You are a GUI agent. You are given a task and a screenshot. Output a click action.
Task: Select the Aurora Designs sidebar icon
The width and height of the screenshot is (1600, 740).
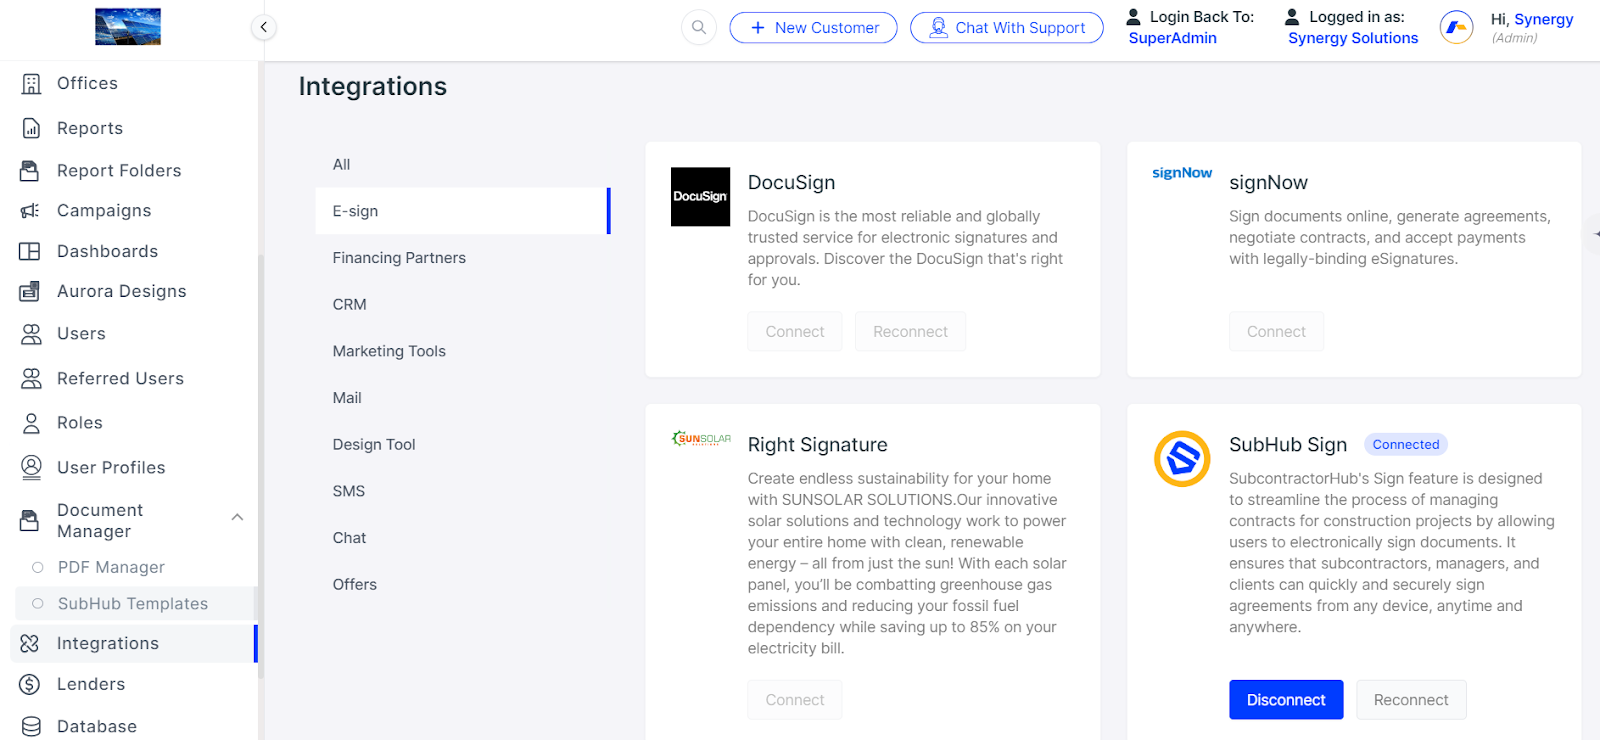click(x=31, y=291)
